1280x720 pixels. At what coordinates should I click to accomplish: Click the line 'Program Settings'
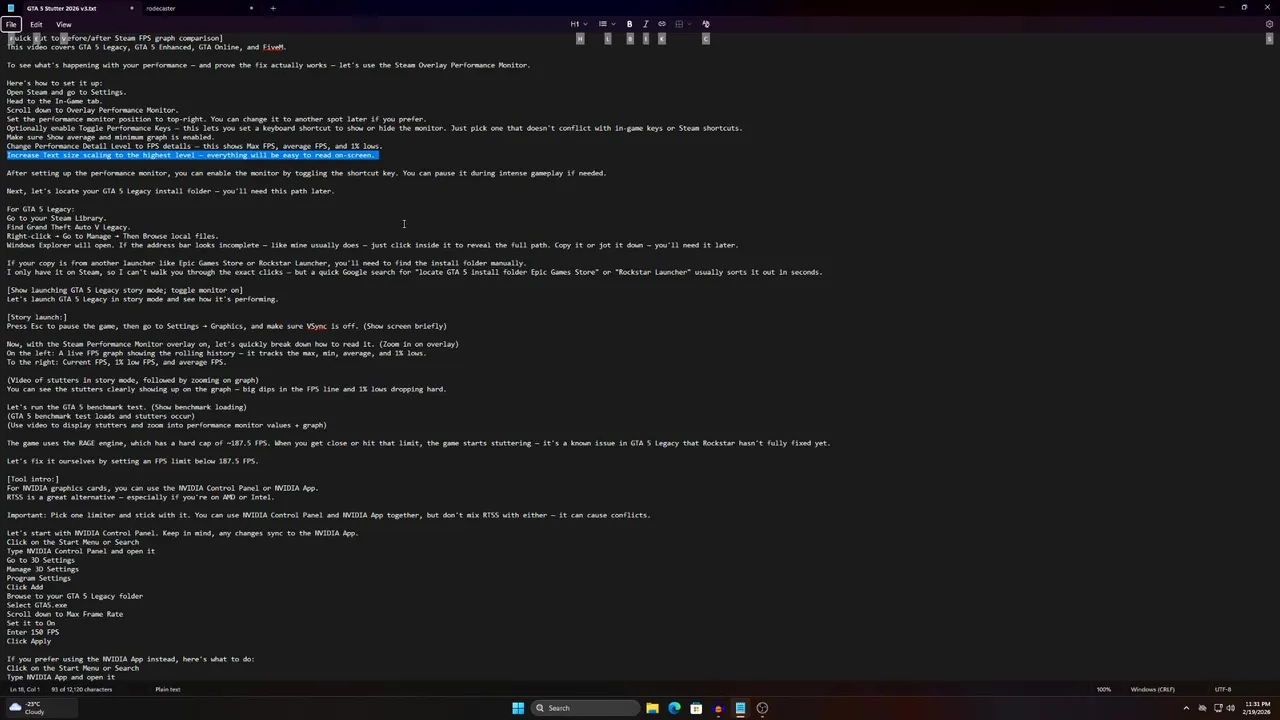(x=39, y=578)
